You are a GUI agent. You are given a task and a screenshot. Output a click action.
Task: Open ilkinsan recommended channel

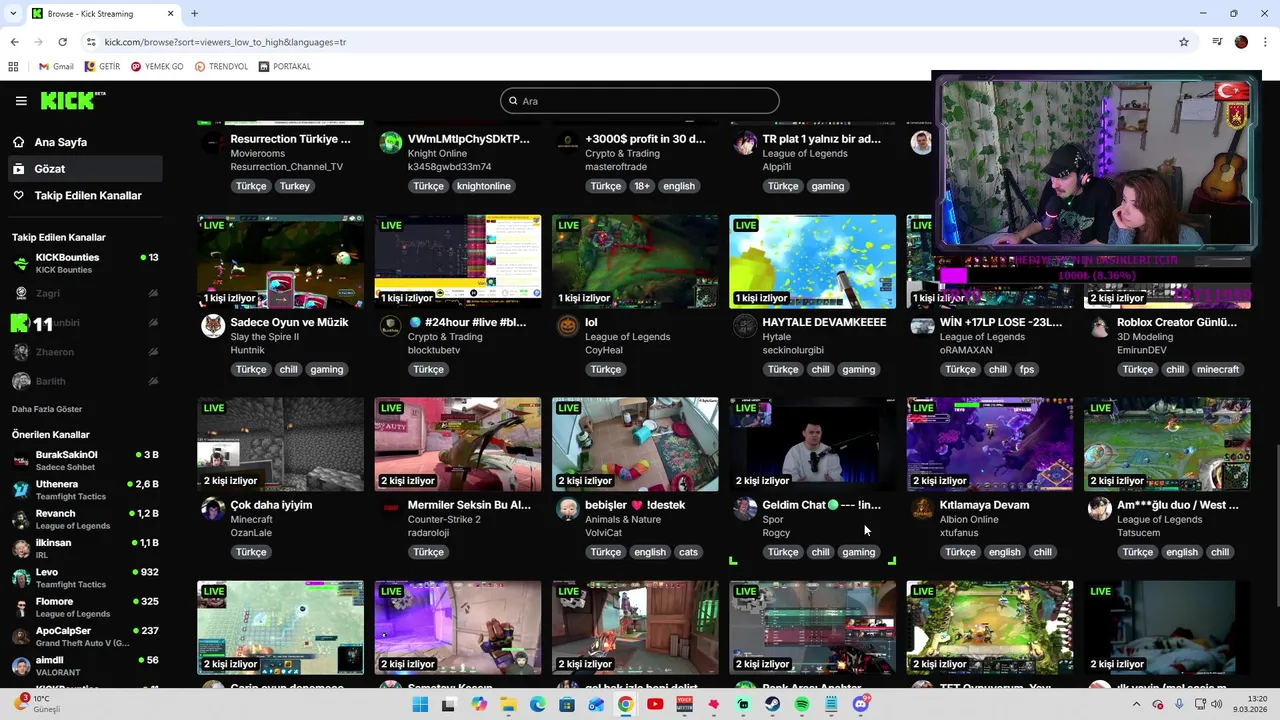point(85,549)
